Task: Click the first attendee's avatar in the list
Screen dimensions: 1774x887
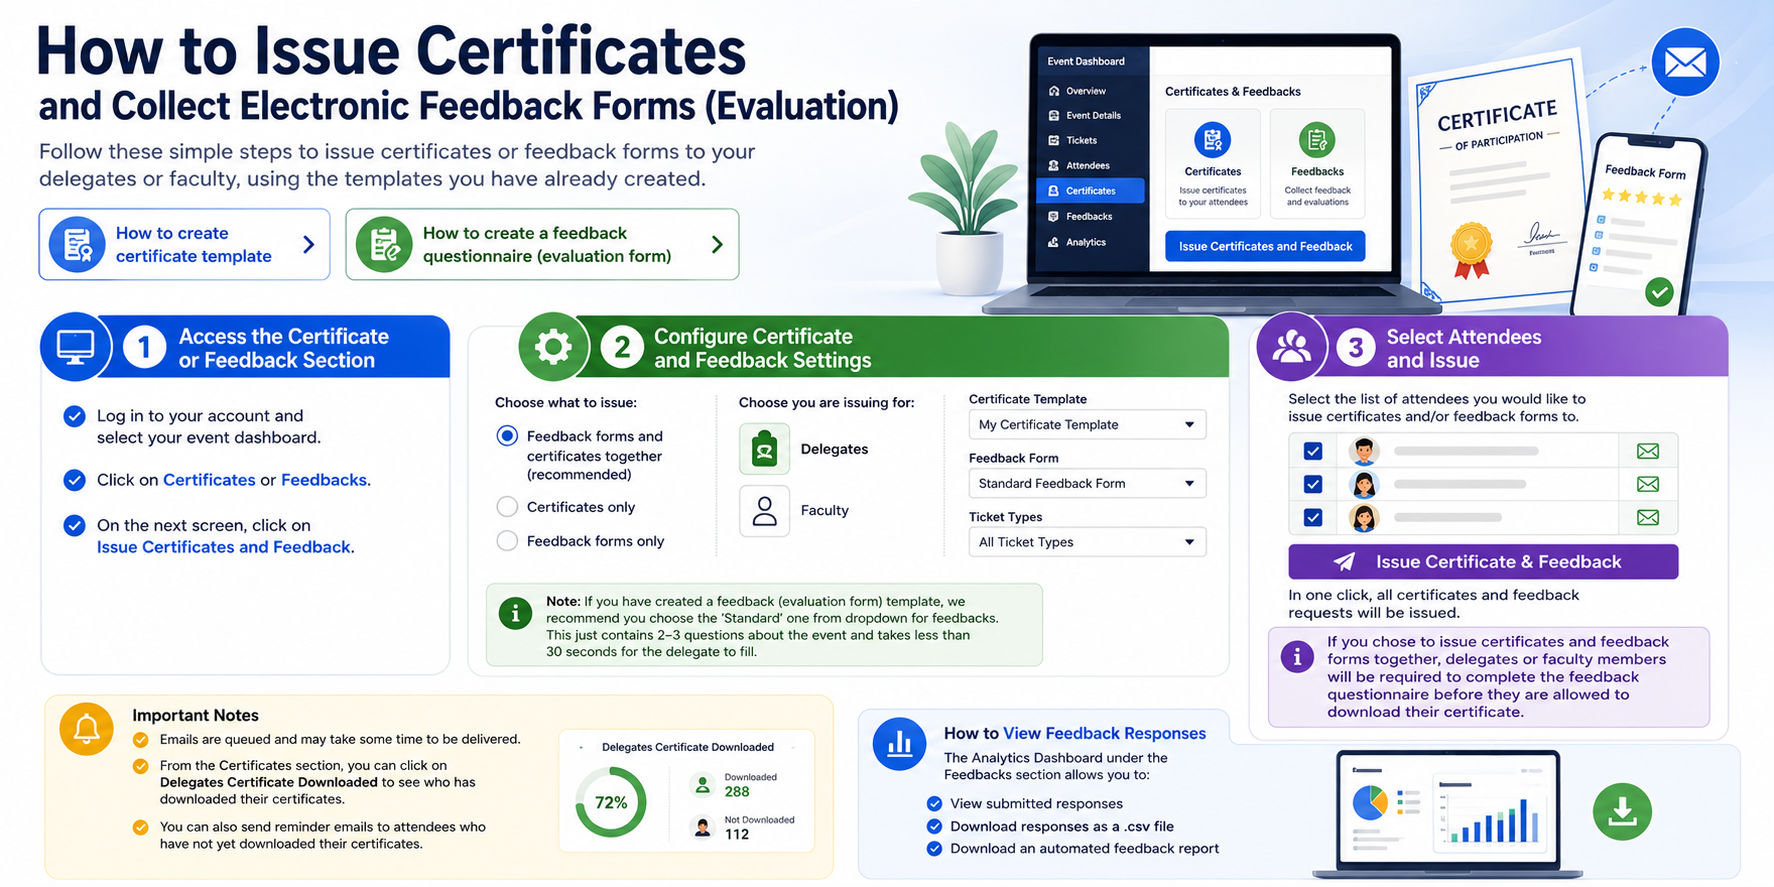Action: [x=1364, y=451]
